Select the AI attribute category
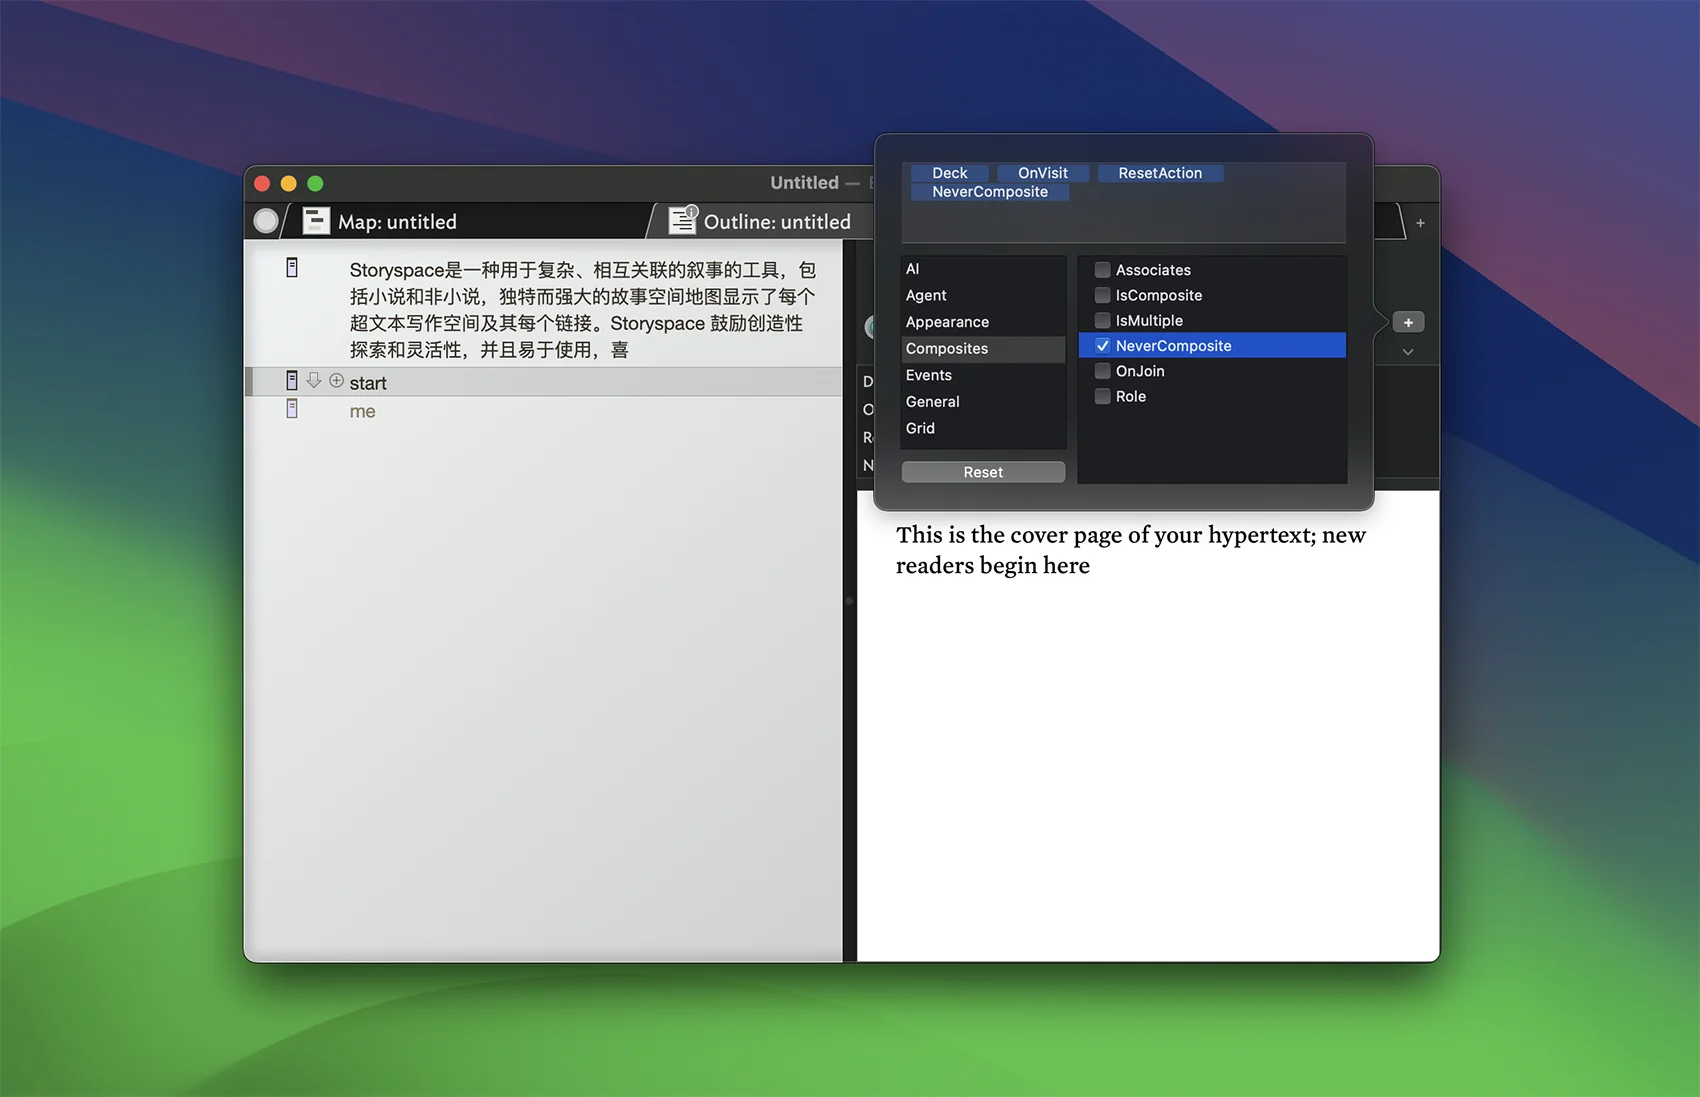 (x=983, y=269)
